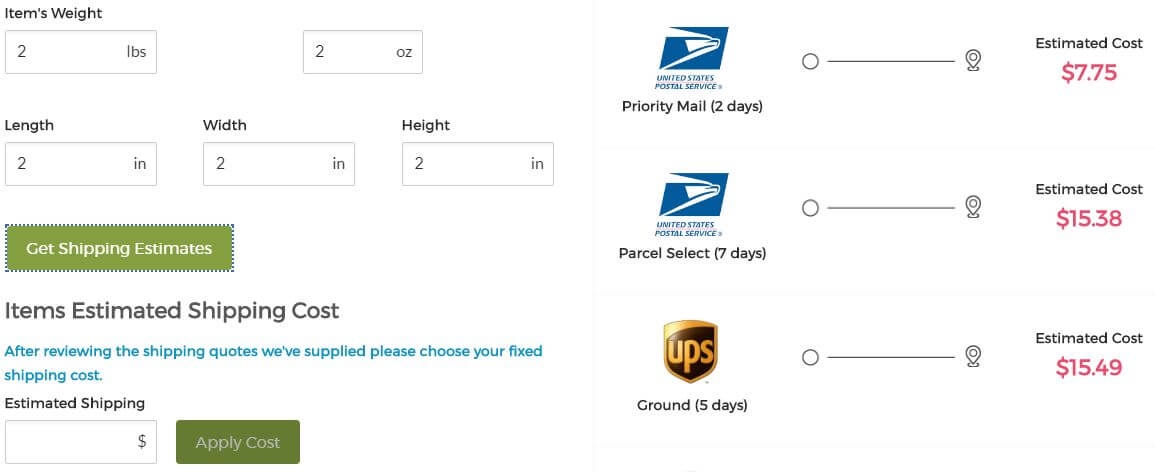Click into the Width input field
Screen dimensions: 1155x472
(x=279, y=163)
